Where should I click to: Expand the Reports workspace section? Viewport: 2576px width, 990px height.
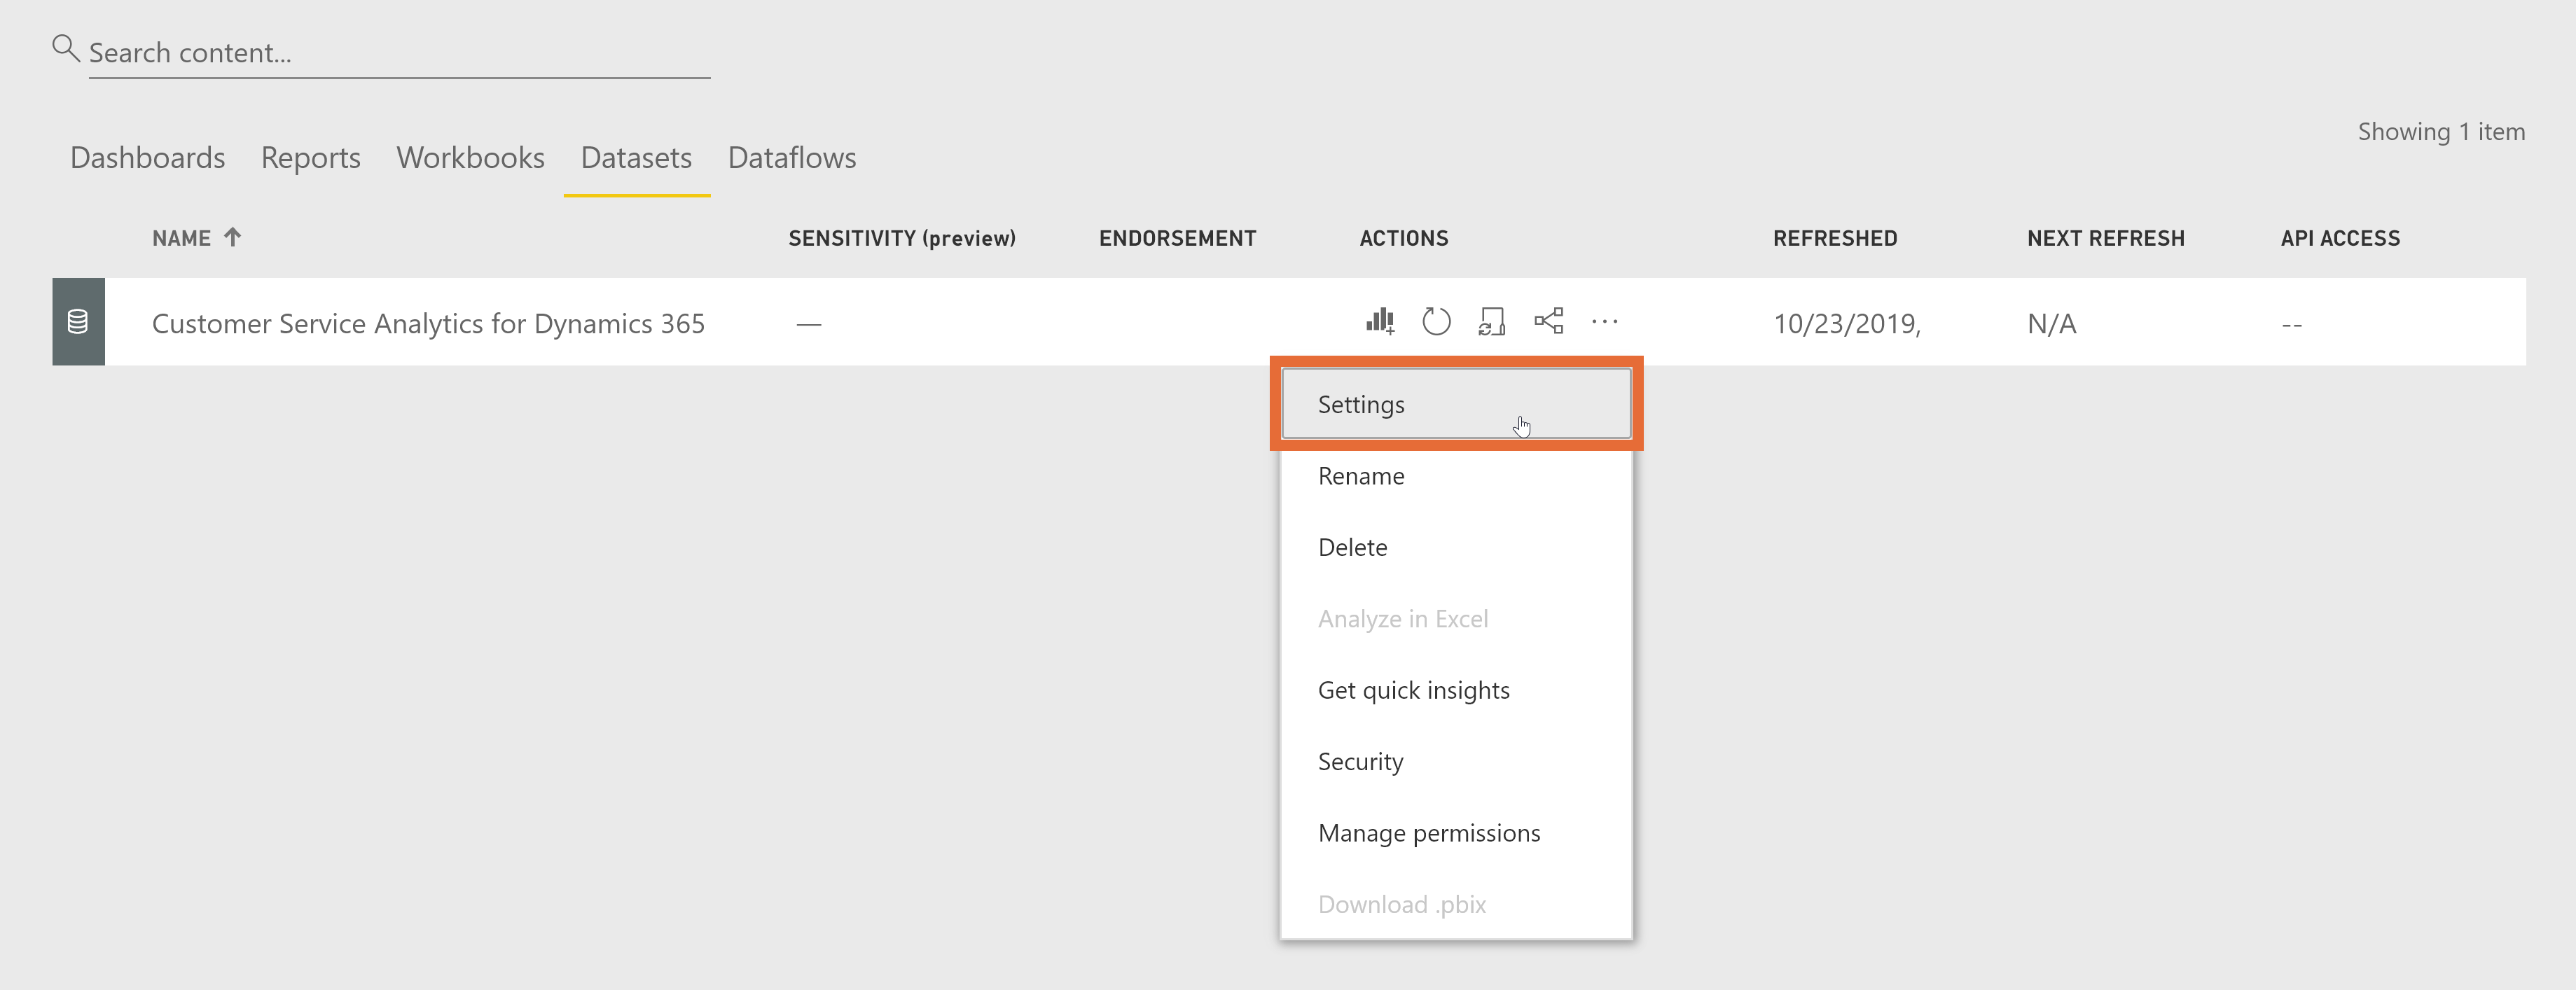[x=310, y=158]
